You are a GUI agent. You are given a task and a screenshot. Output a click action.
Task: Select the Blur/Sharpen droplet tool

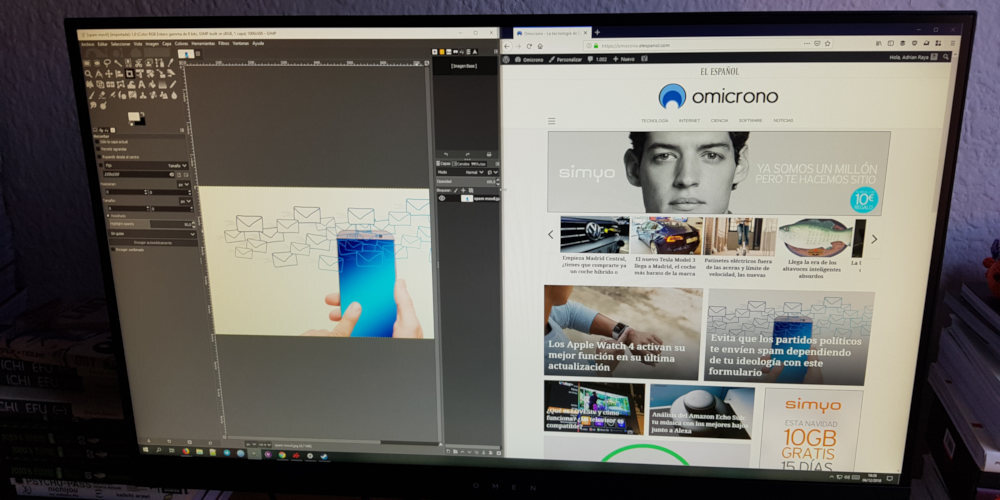pyautogui.click(x=174, y=95)
